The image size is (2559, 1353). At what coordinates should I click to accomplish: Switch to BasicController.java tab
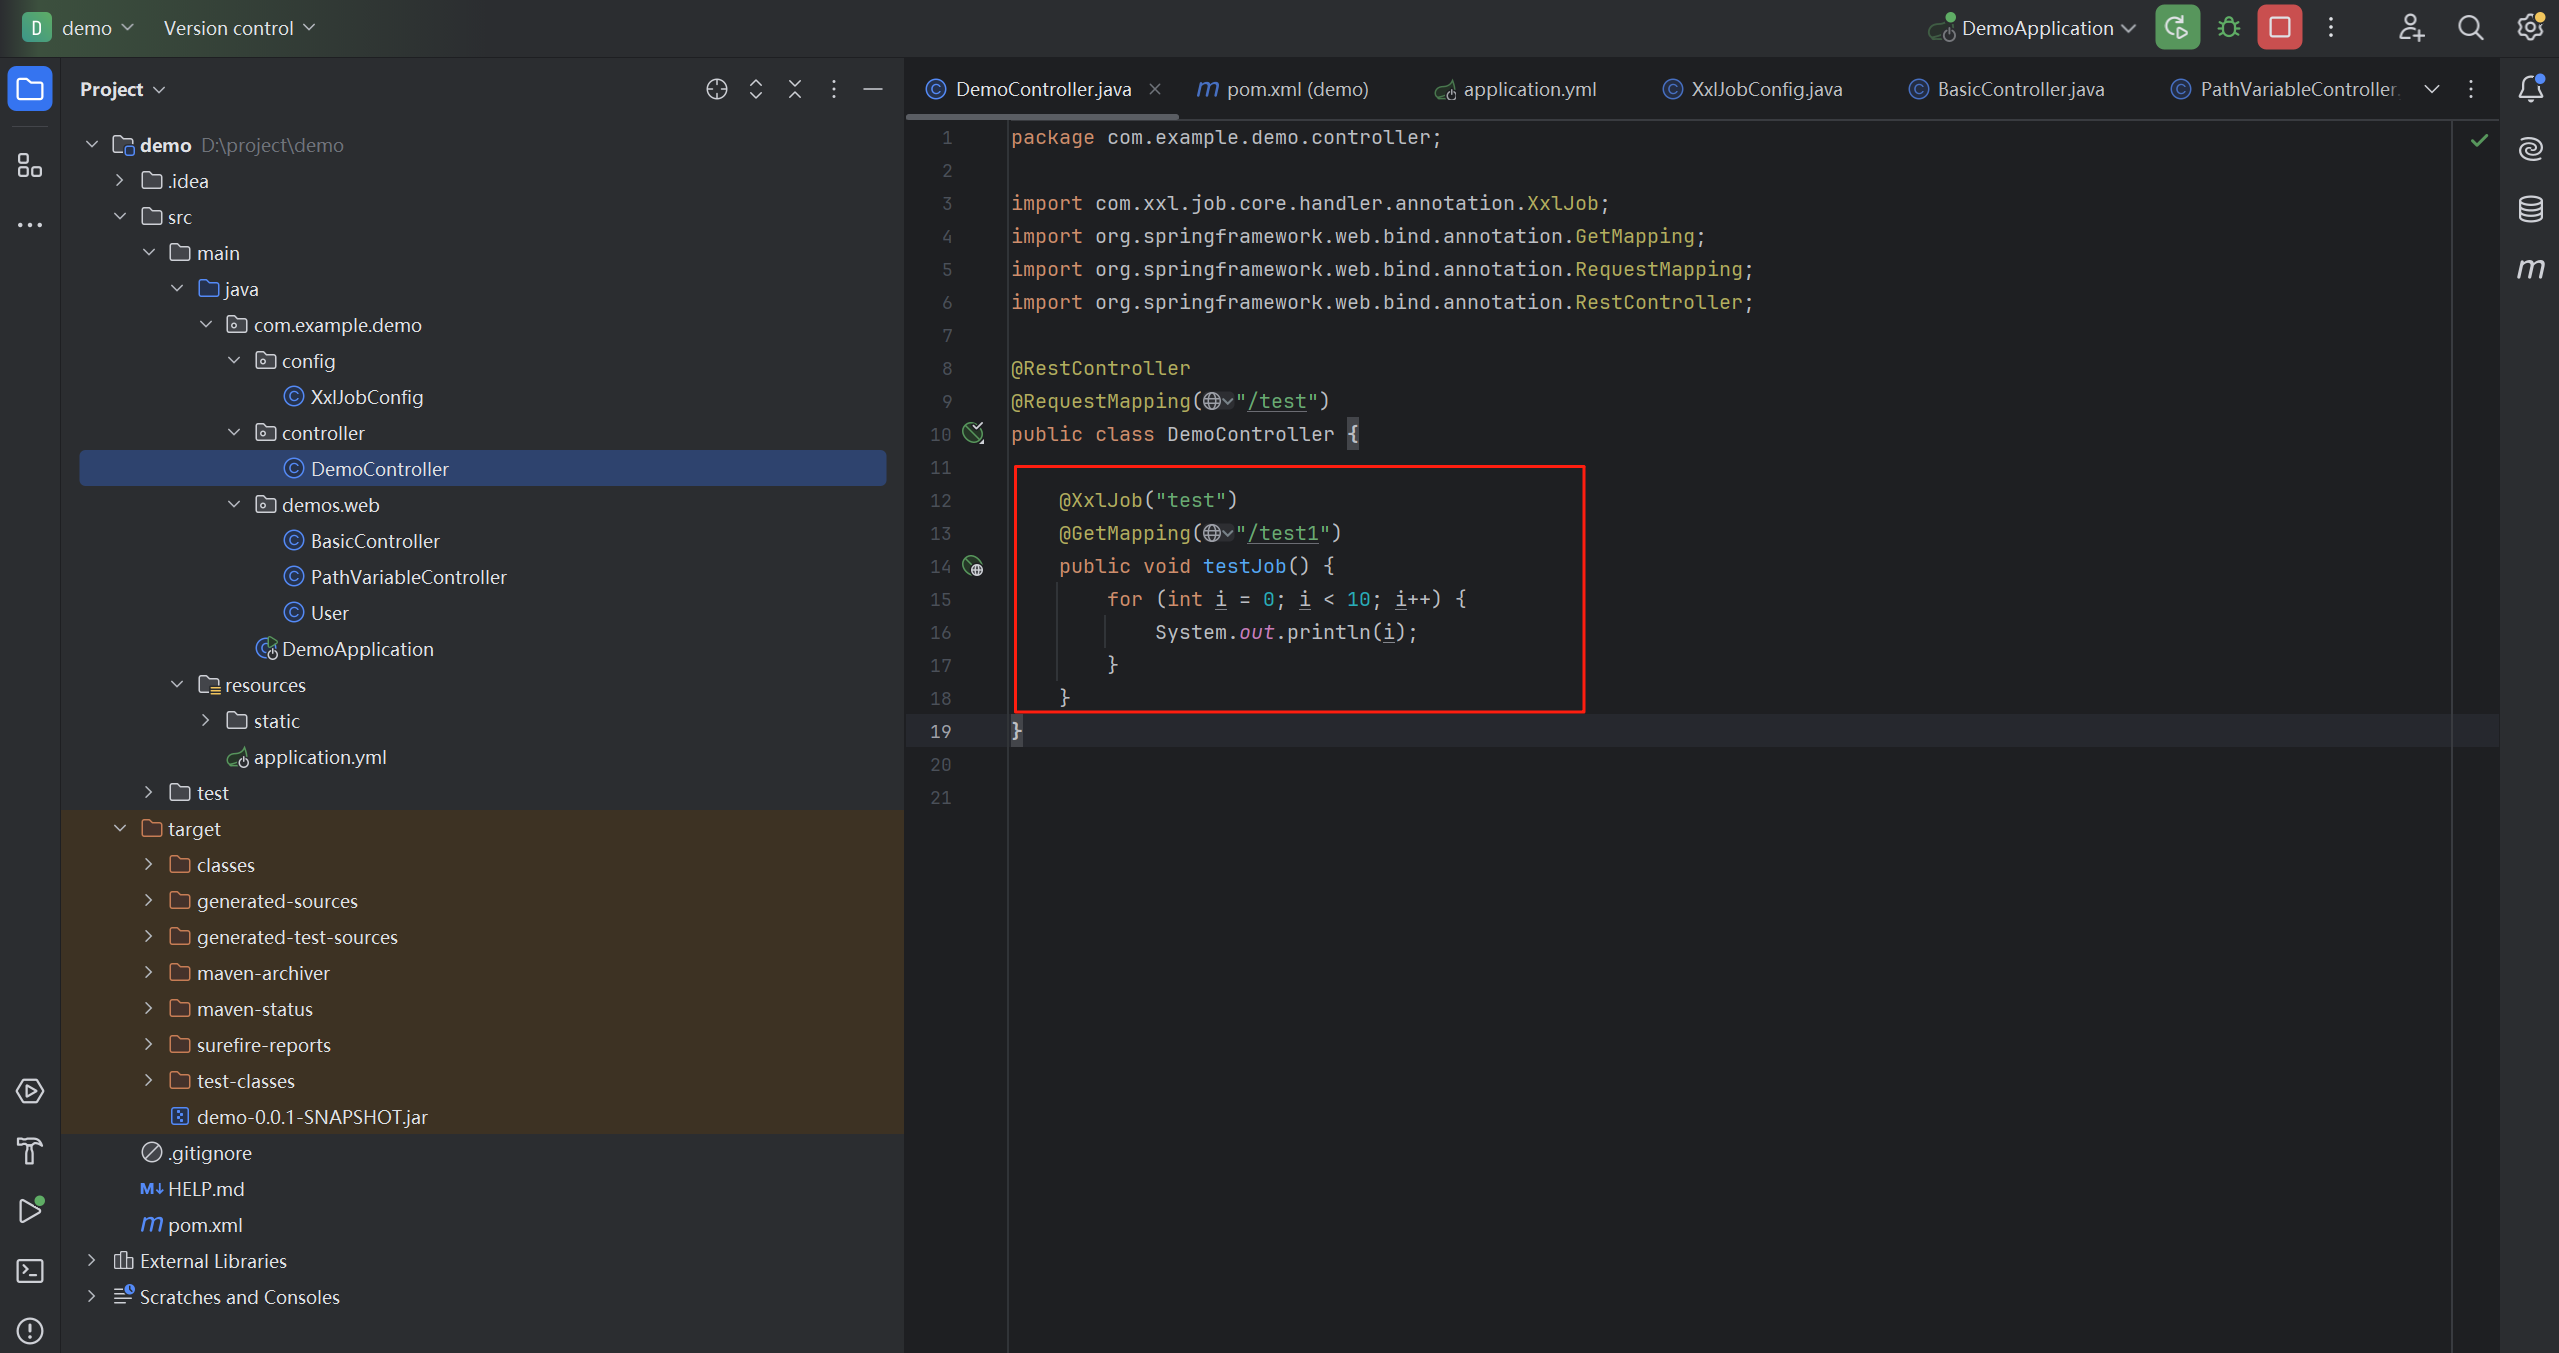(2007, 89)
